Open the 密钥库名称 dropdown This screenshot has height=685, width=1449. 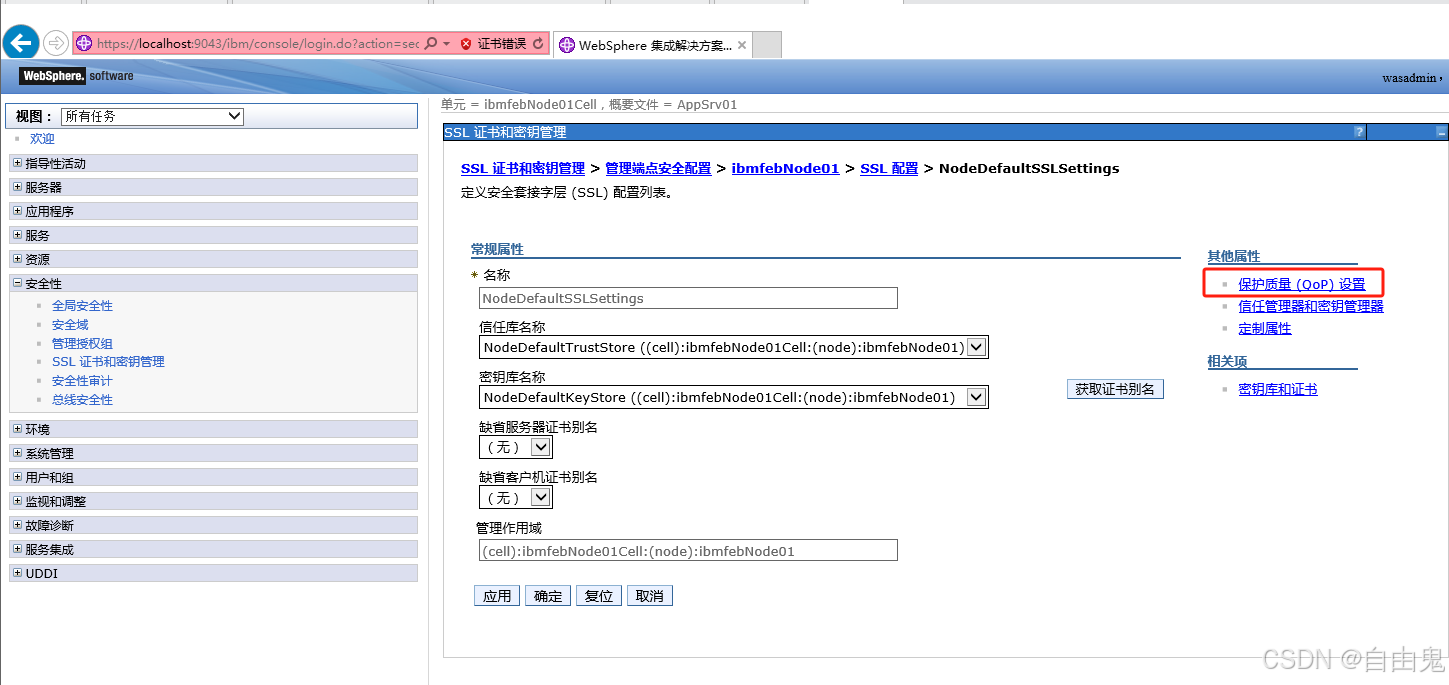point(734,397)
